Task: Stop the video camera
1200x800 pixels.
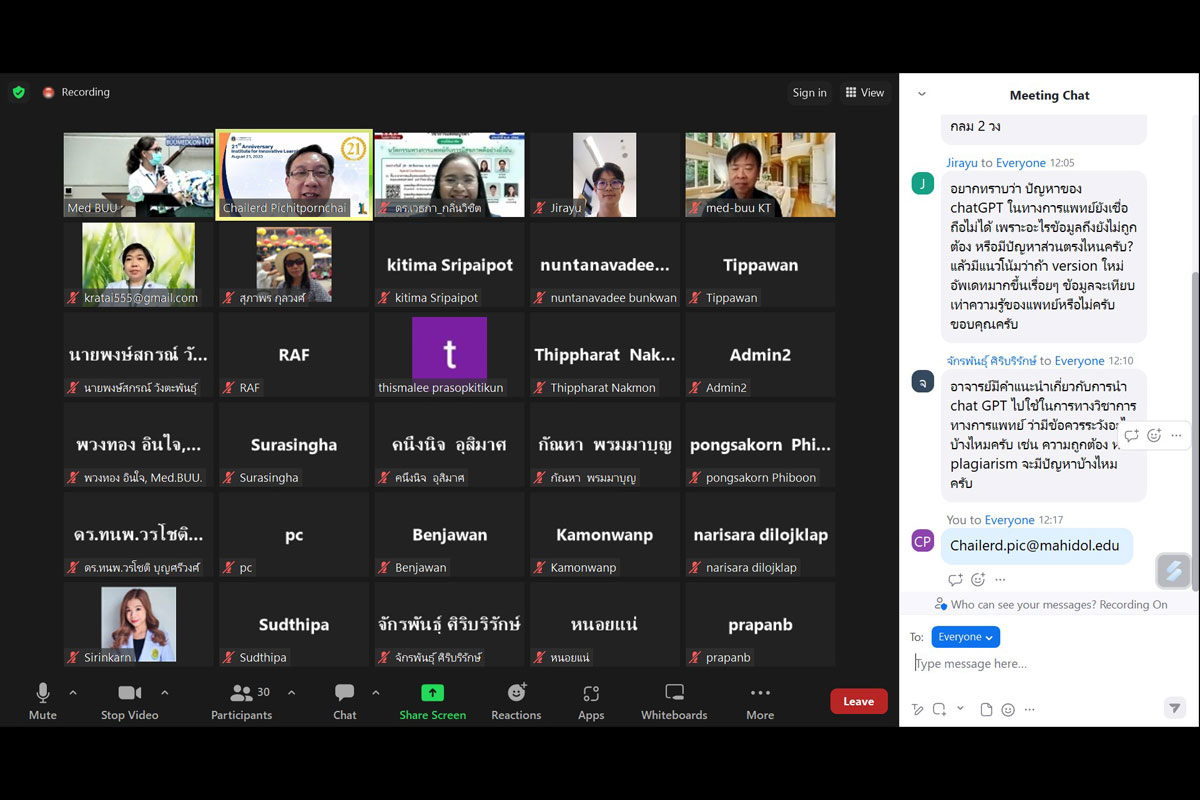Action: tap(129, 700)
